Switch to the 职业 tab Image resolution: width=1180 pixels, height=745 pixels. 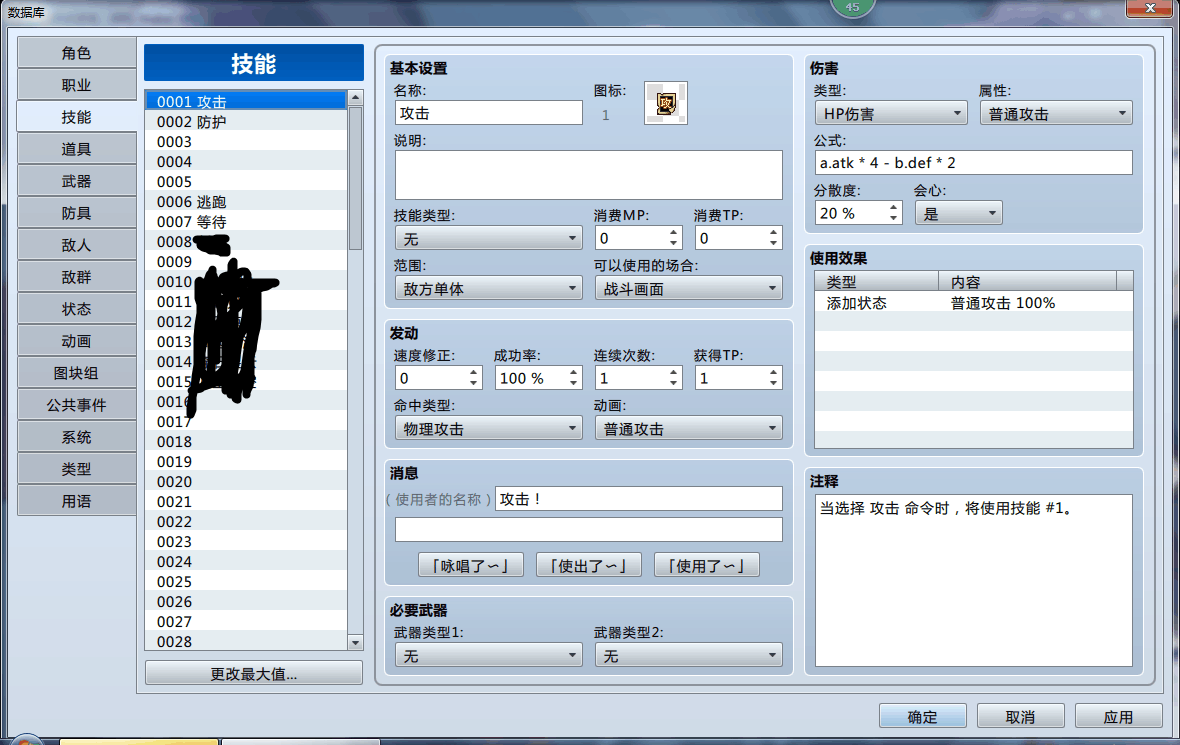77,85
